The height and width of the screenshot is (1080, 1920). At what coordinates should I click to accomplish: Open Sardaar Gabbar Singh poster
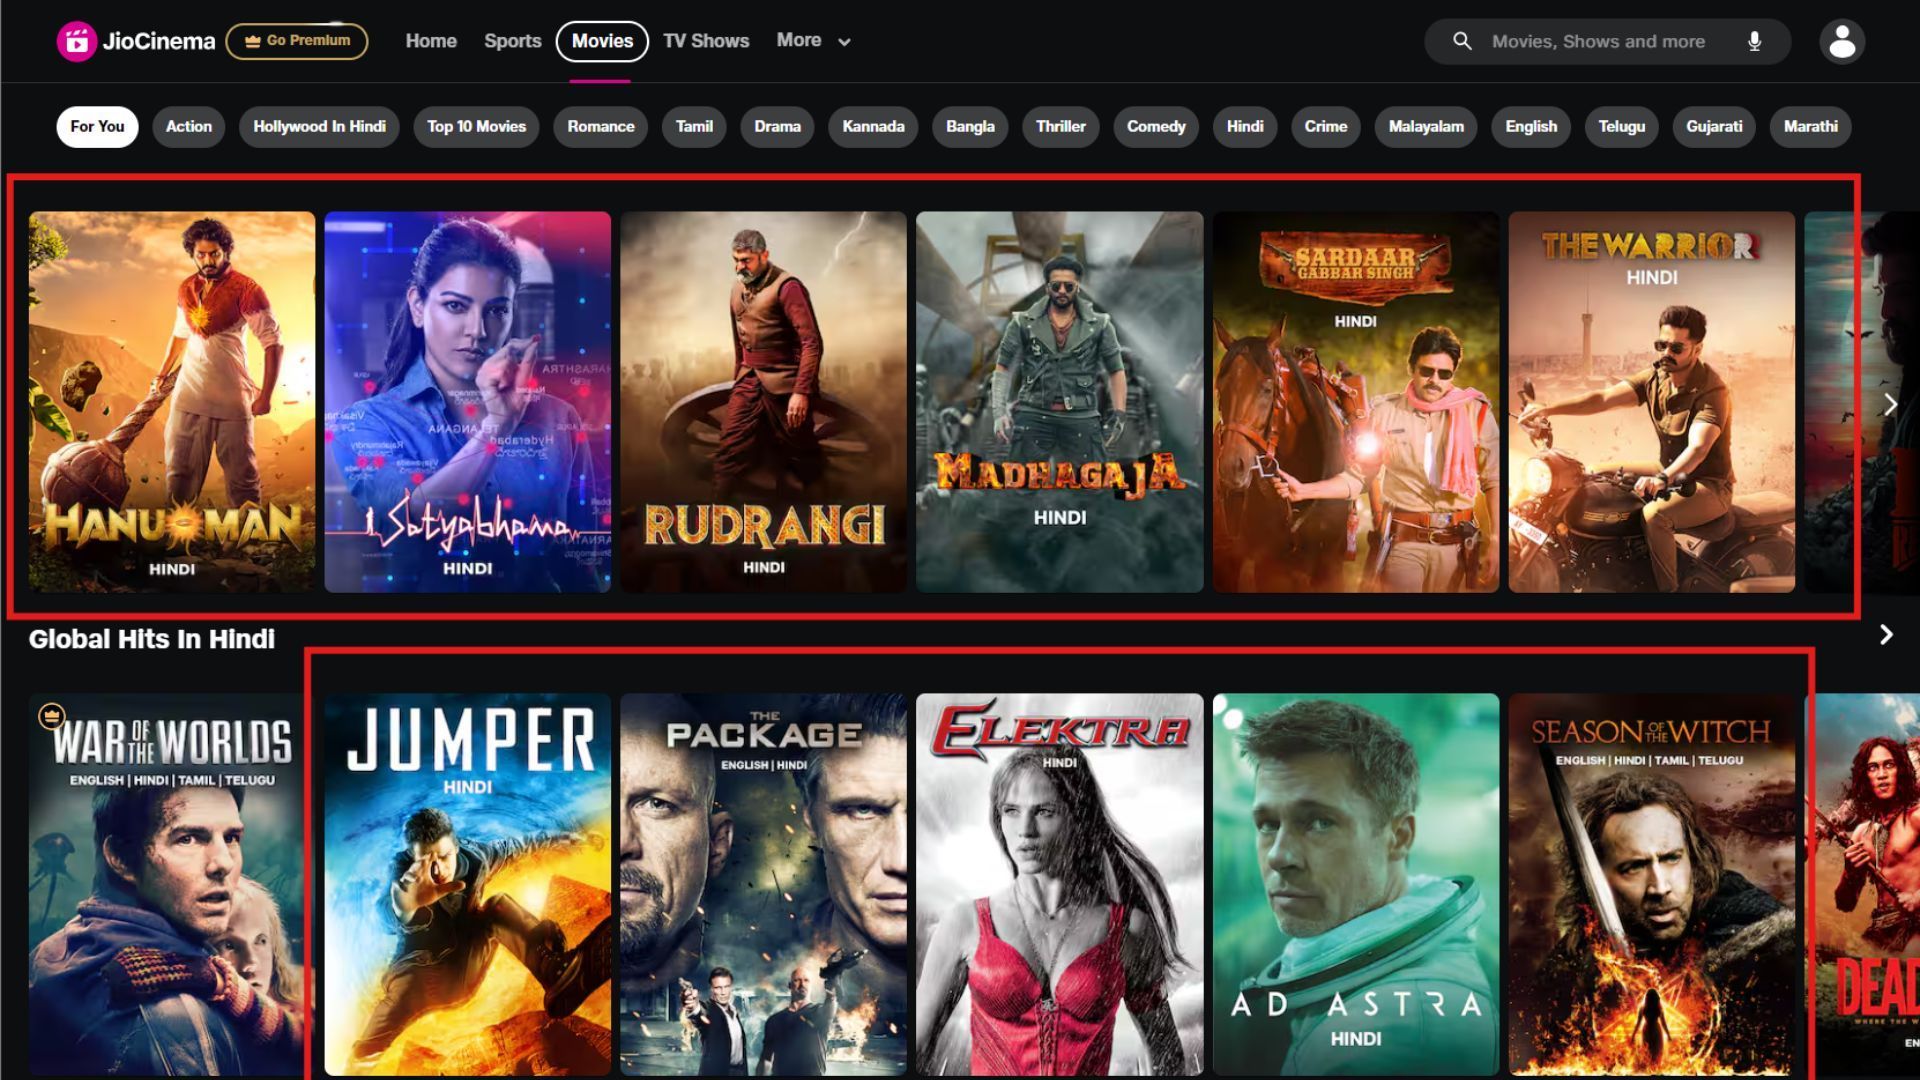coord(1355,402)
